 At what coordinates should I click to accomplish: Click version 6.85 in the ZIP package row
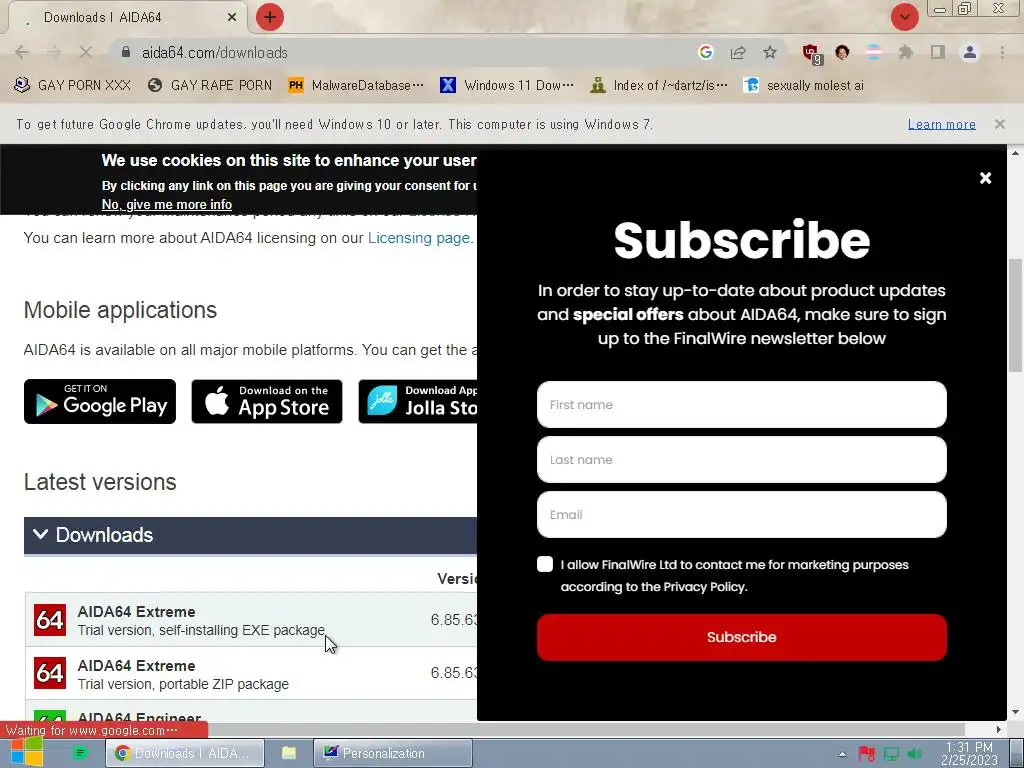453,673
